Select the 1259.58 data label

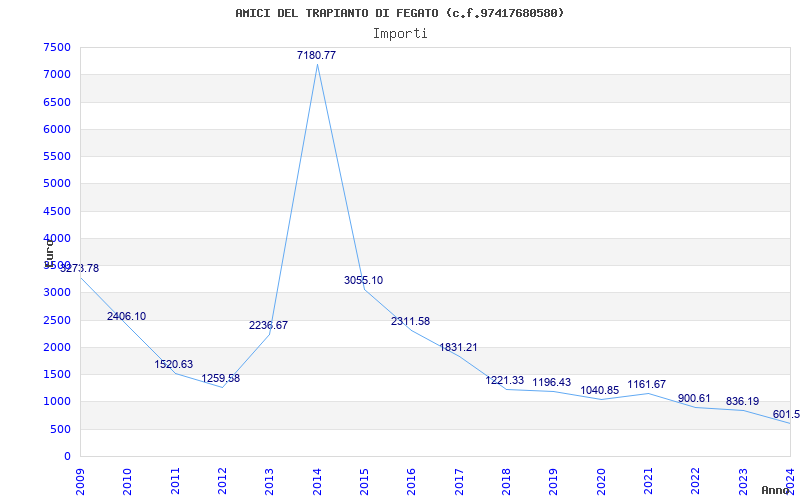(x=220, y=379)
